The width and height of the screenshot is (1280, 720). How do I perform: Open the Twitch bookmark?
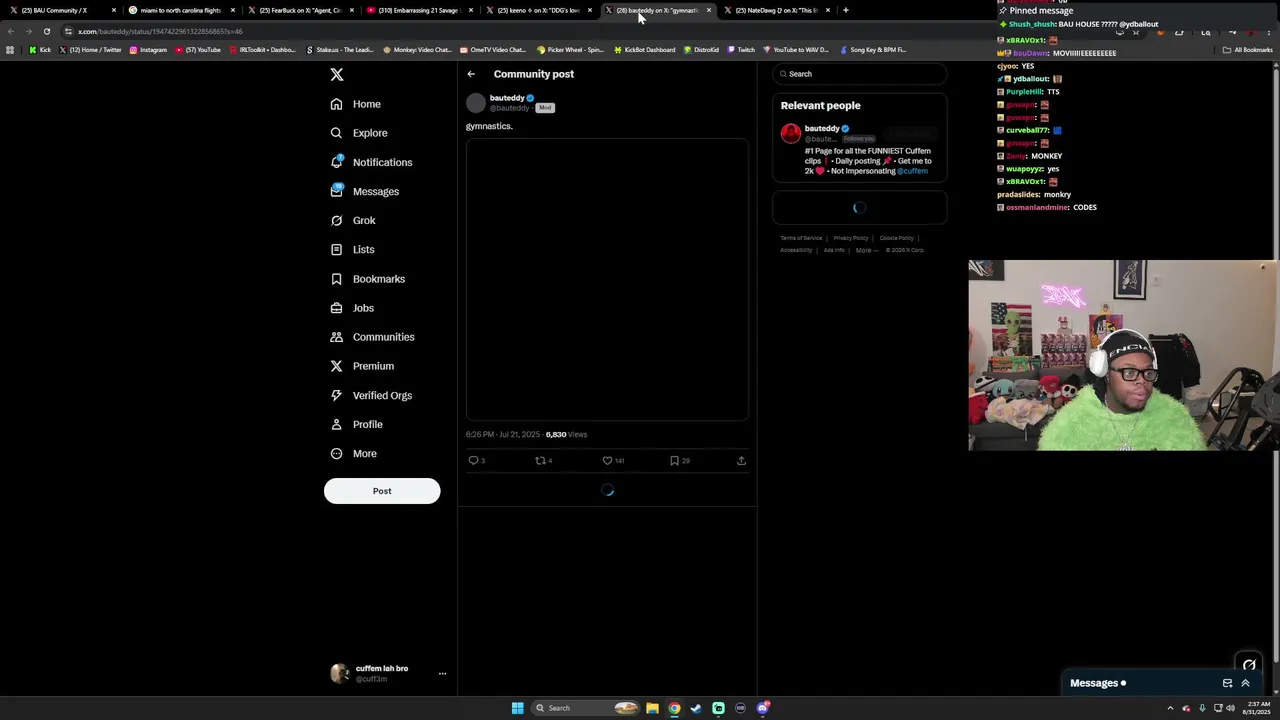click(x=742, y=49)
